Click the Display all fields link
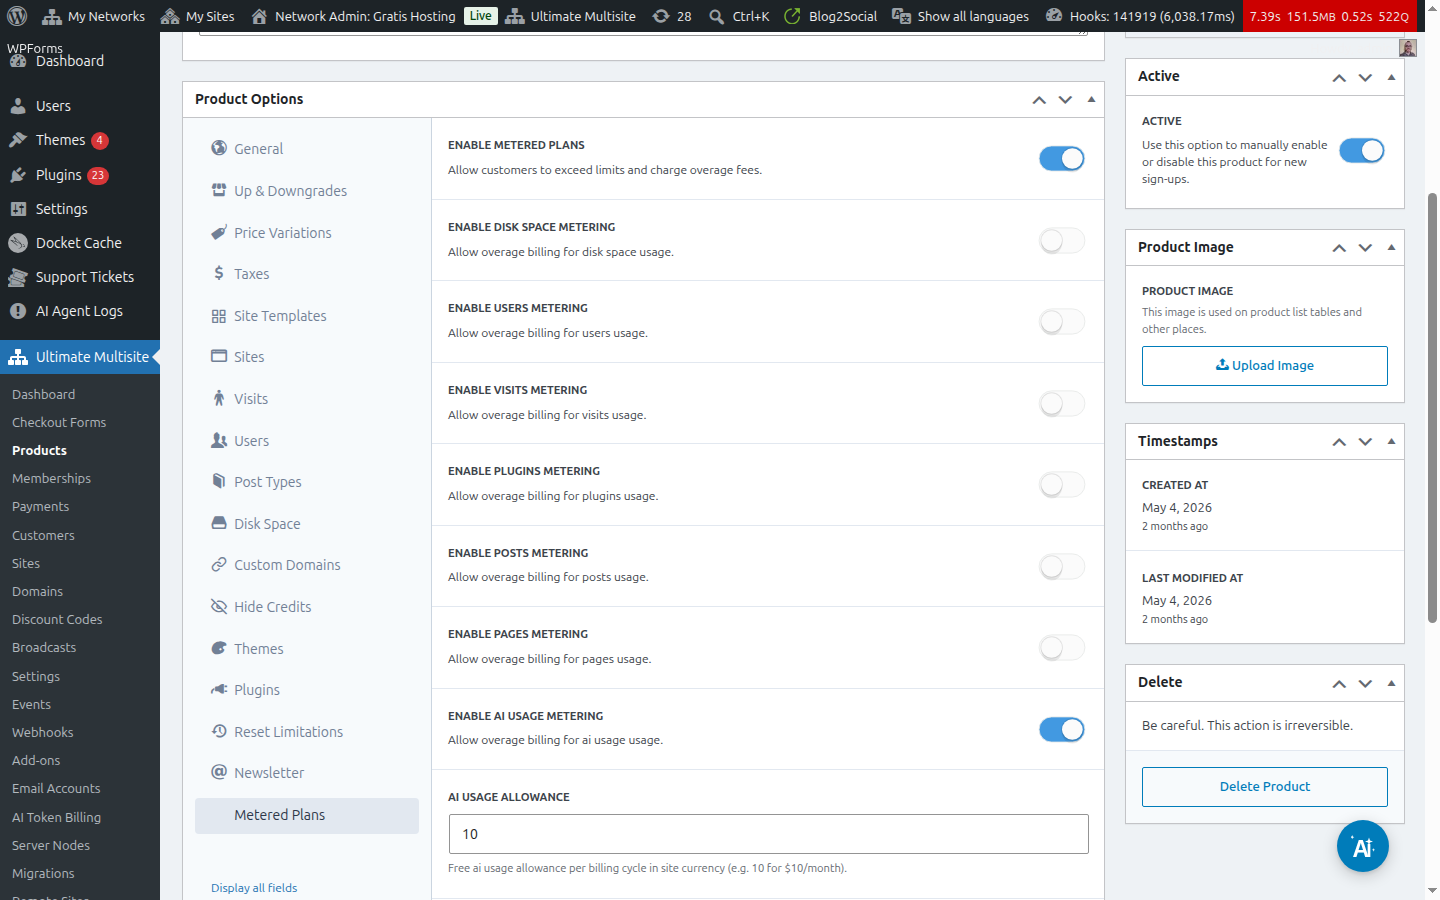The height and width of the screenshot is (900, 1440). (254, 888)
